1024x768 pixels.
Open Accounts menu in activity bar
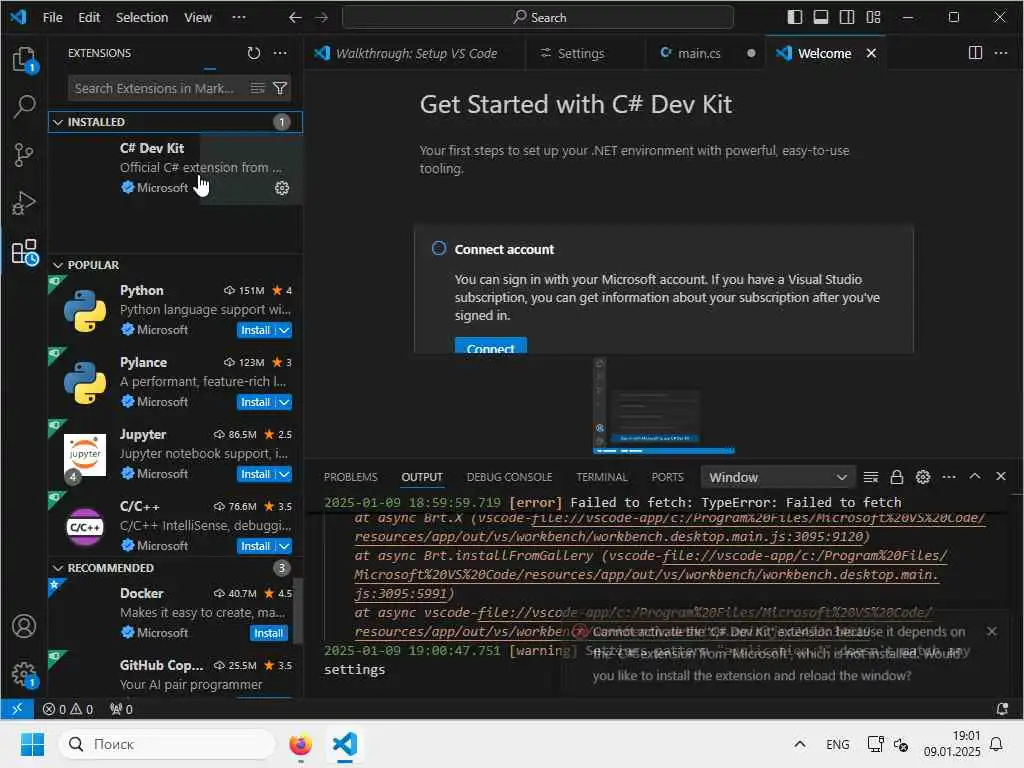coord(24,626)
